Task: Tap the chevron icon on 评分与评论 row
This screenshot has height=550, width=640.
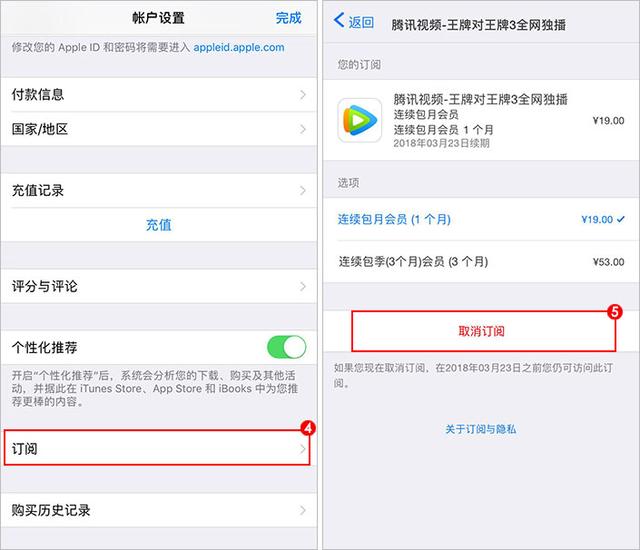Action: click(x=303, y=286)
